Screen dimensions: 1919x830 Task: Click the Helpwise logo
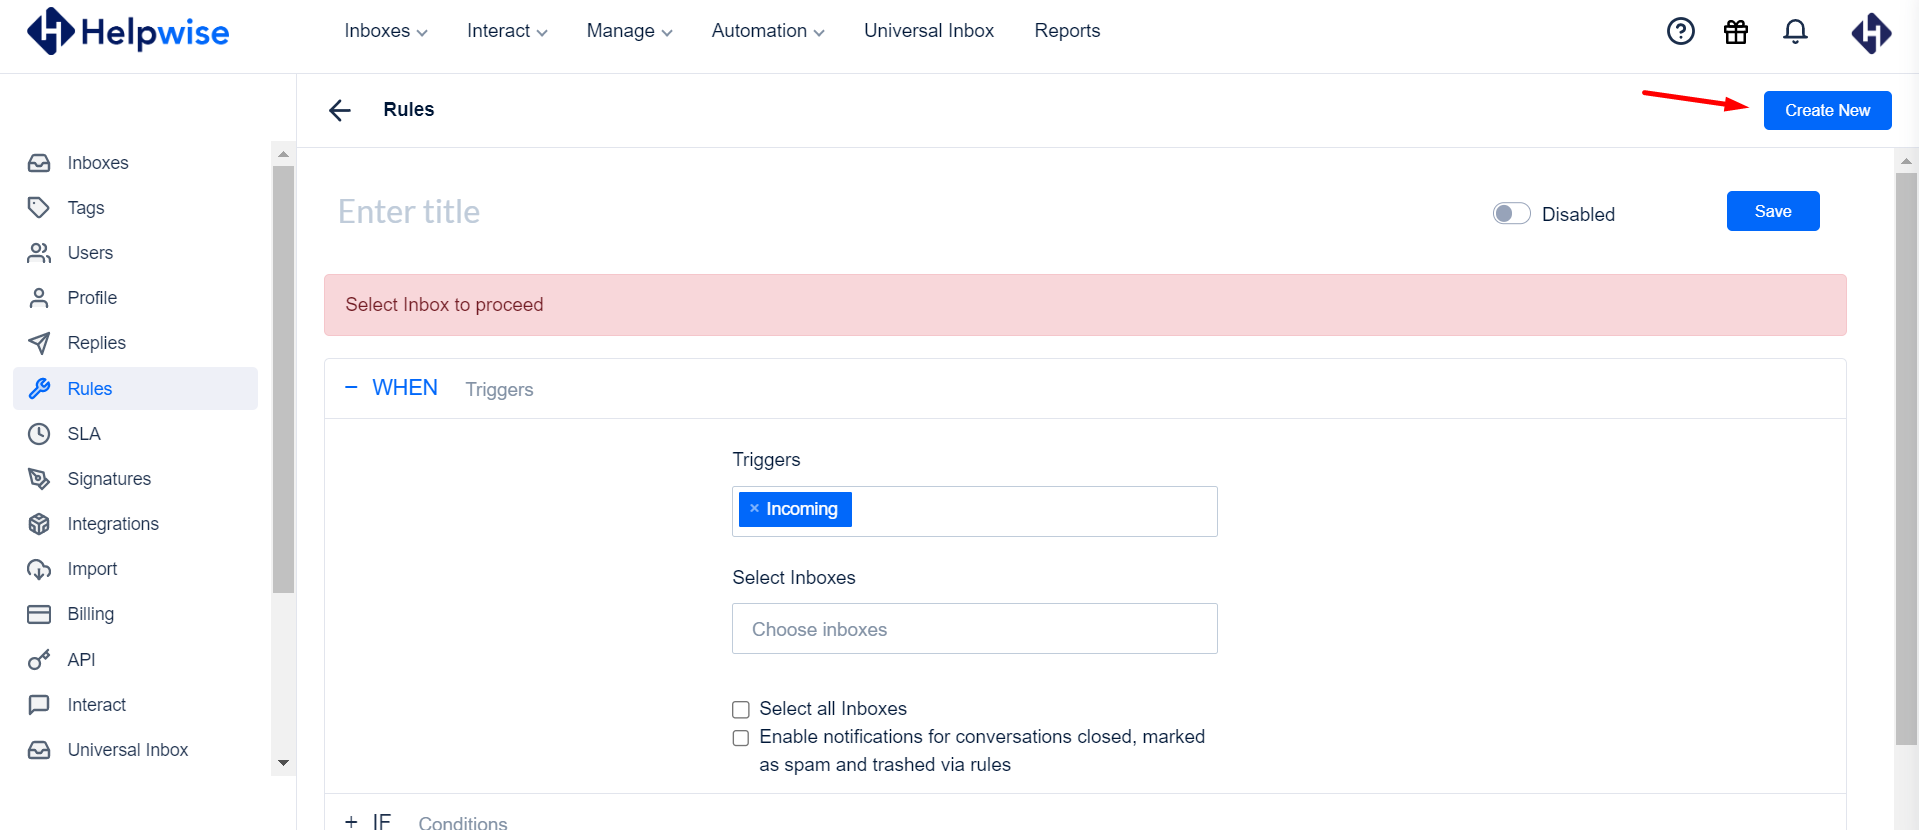(x=128, y=32)
